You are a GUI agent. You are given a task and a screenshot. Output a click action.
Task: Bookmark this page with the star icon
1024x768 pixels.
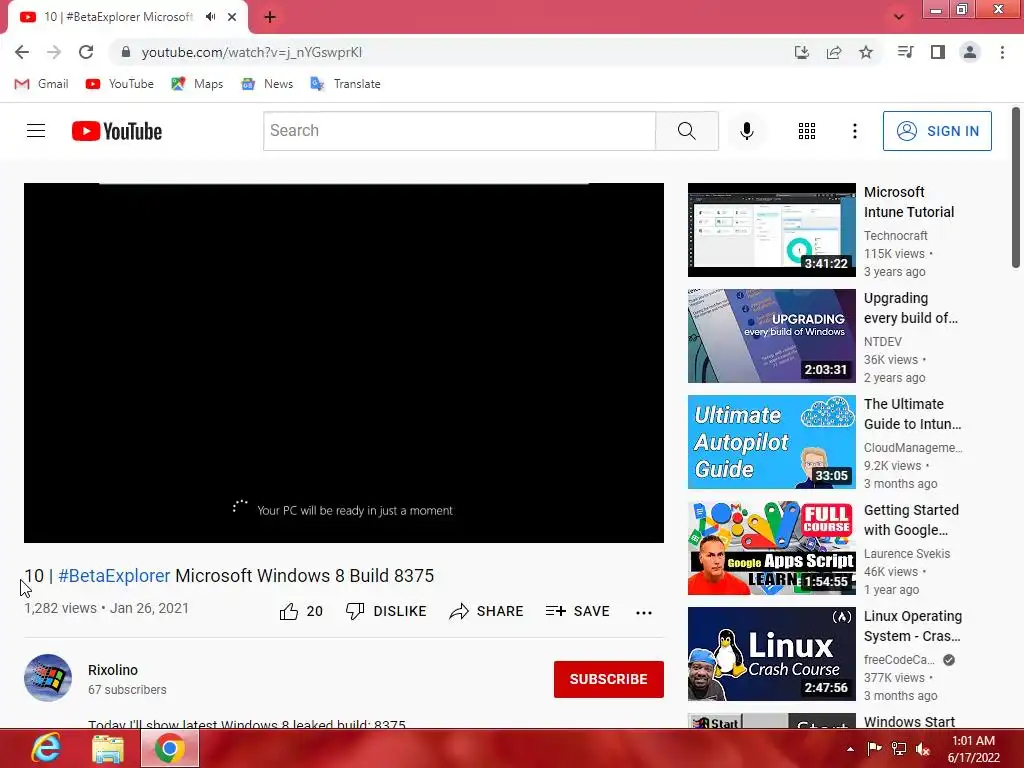pyautogui.click(x=866, y=52)
